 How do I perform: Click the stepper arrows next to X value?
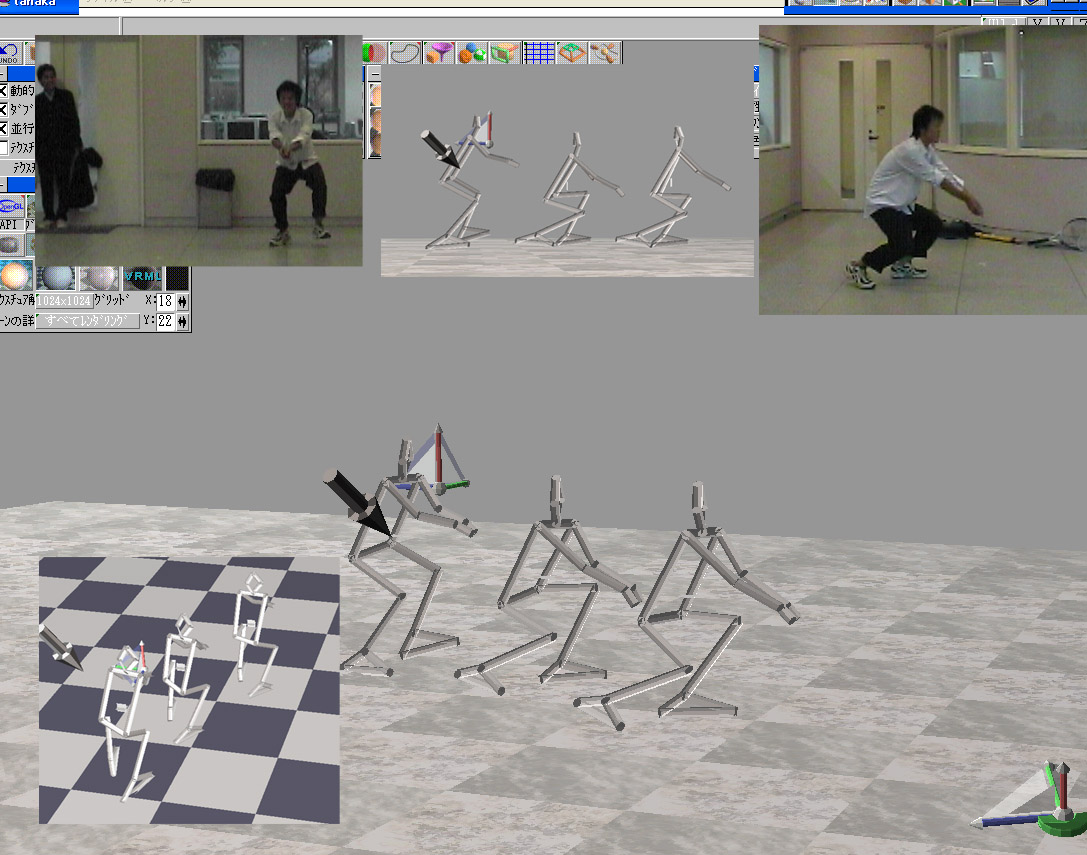tap(183, 301)
